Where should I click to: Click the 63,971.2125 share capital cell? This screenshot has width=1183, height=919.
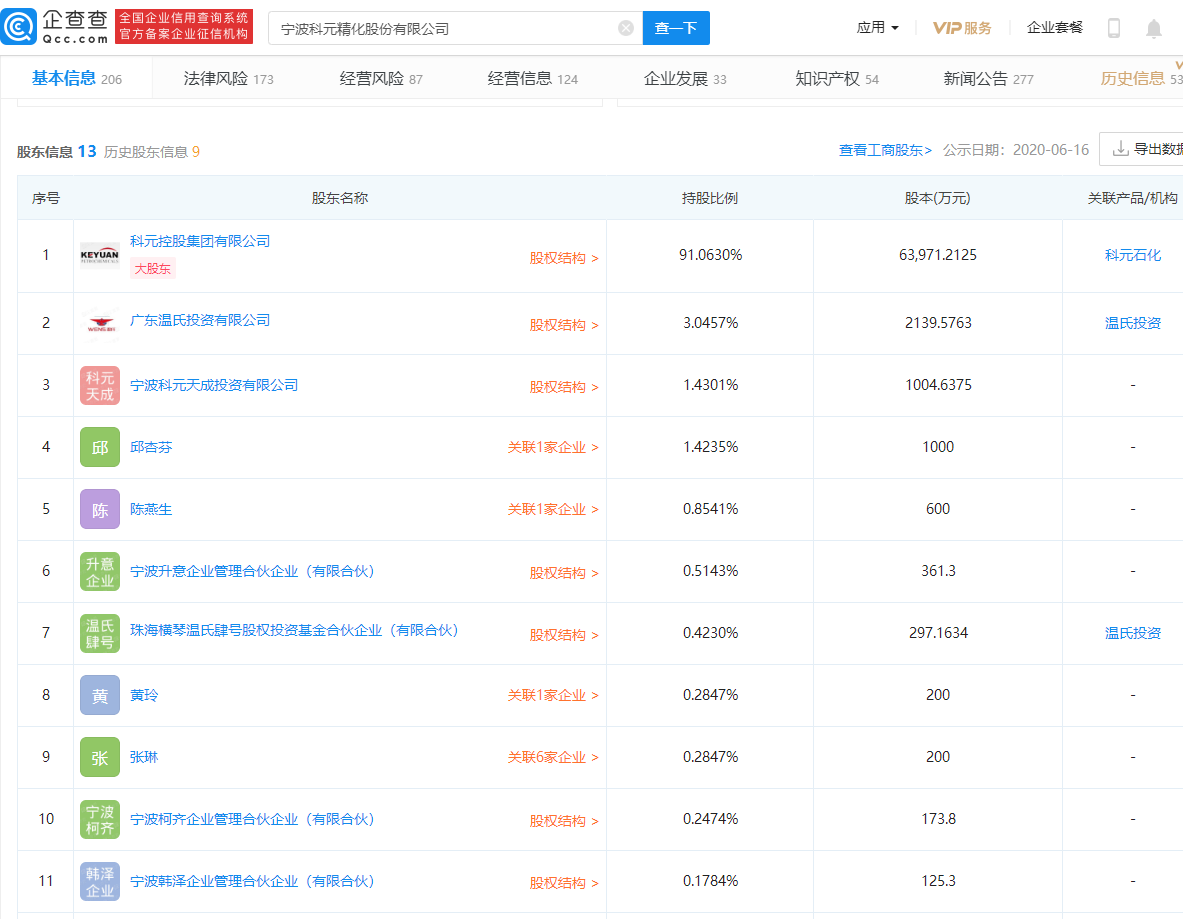938,255
